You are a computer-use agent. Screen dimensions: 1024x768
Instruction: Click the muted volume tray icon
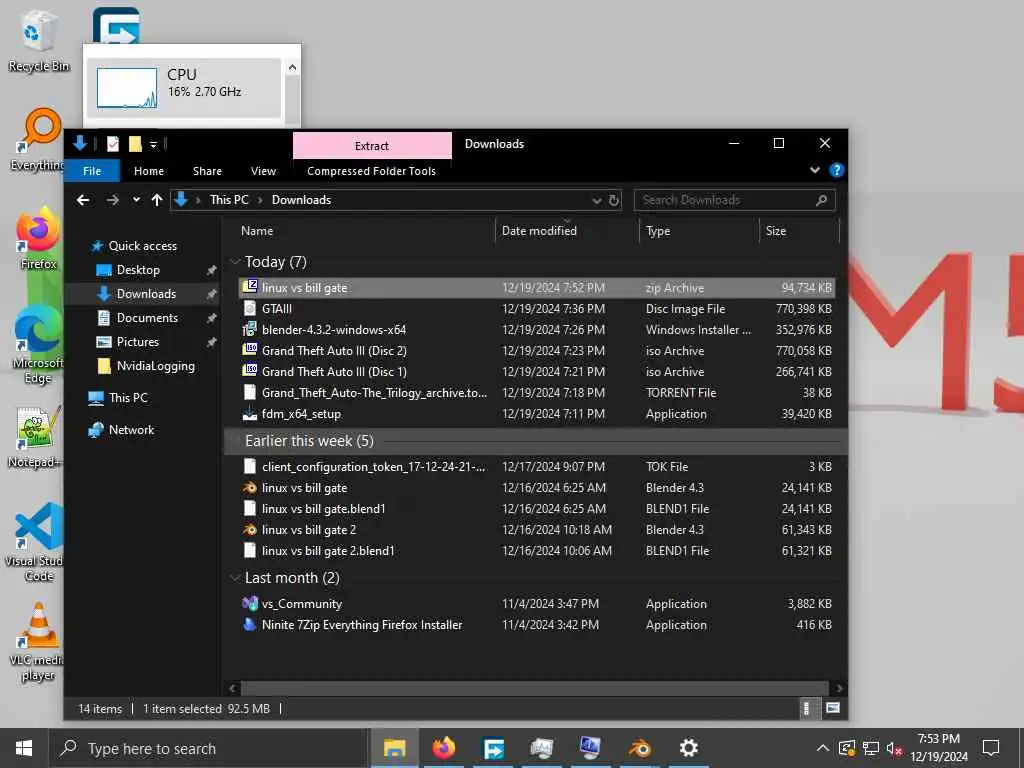[894, 748]
